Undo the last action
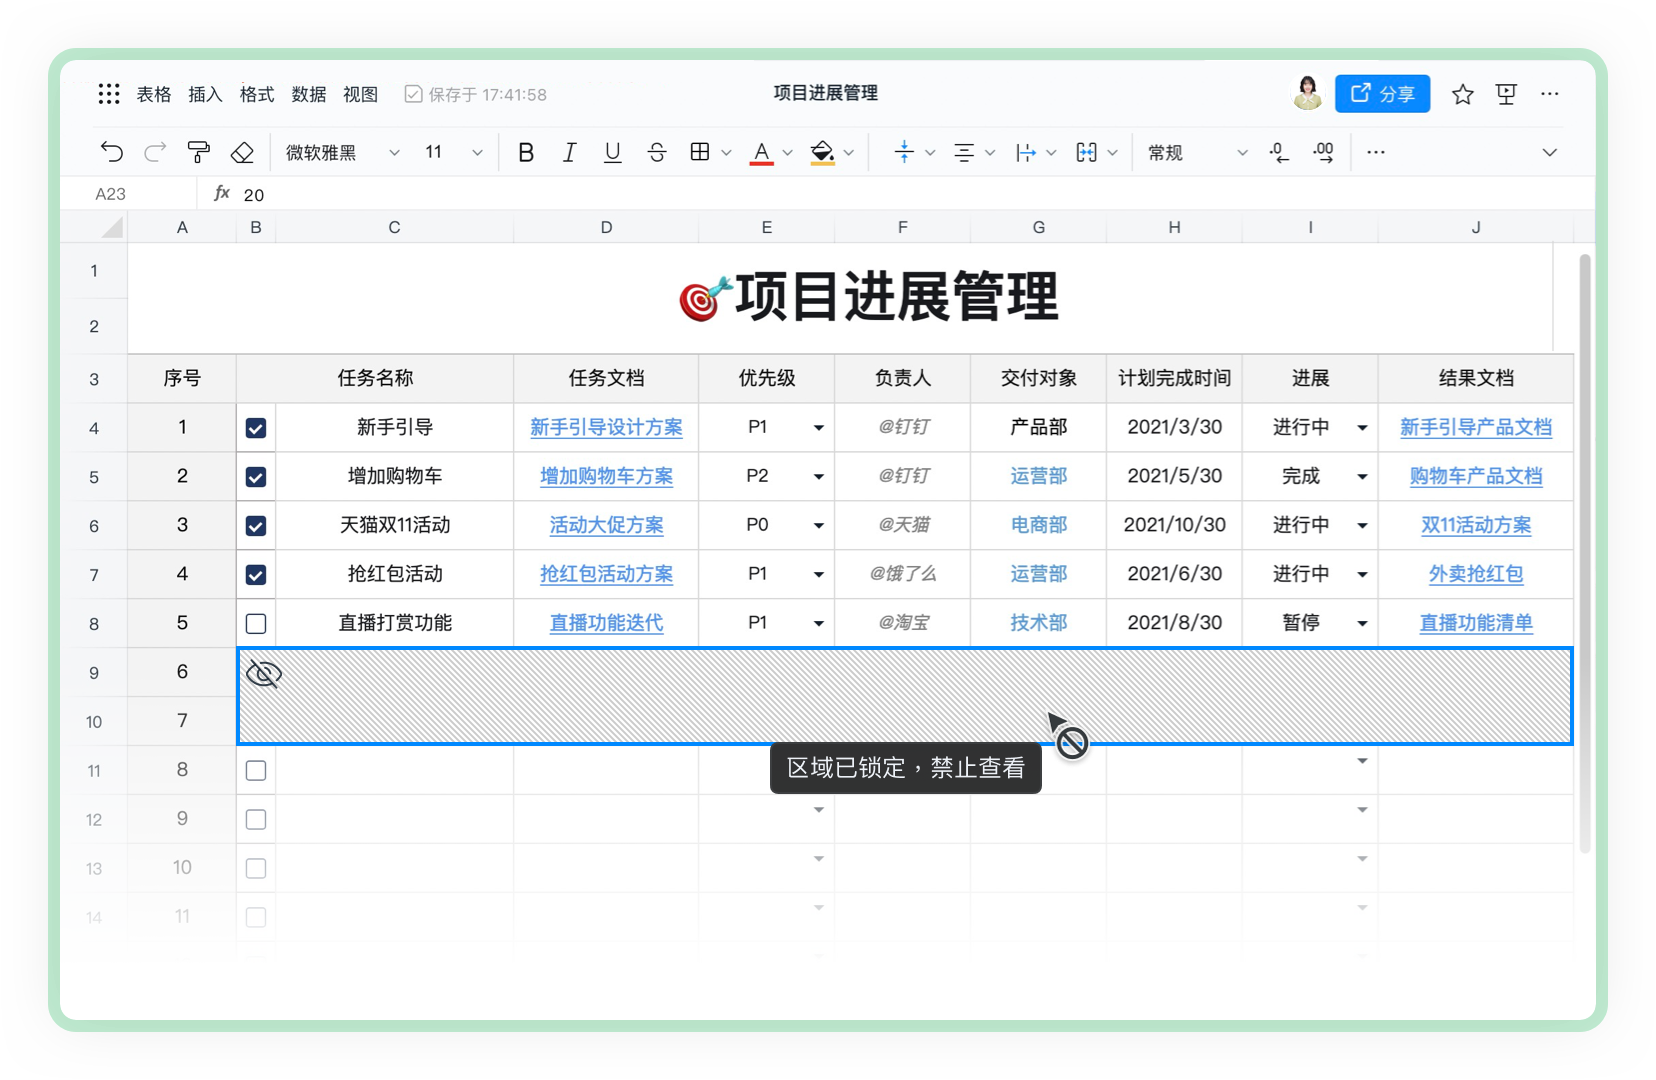 [111, 152]
